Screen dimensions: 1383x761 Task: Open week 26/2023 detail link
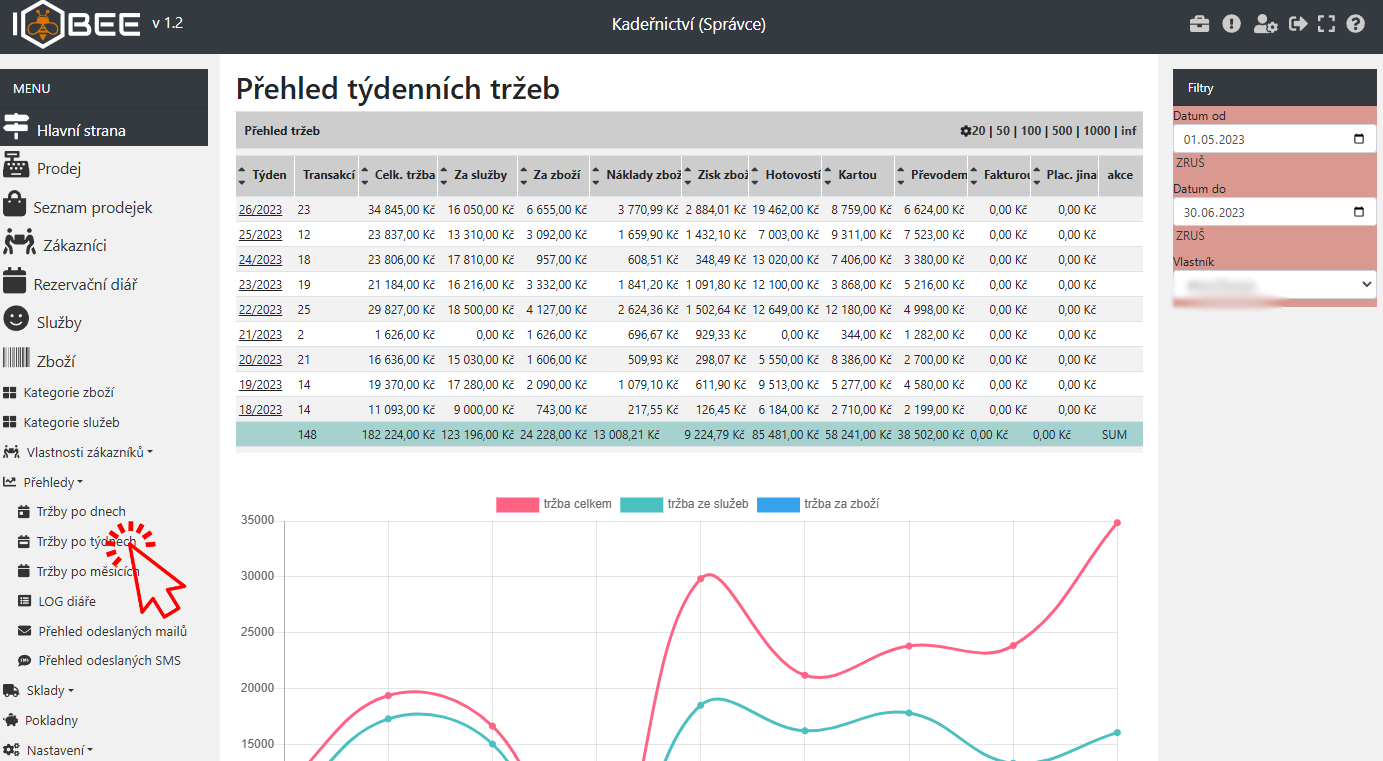pos(260,210)
